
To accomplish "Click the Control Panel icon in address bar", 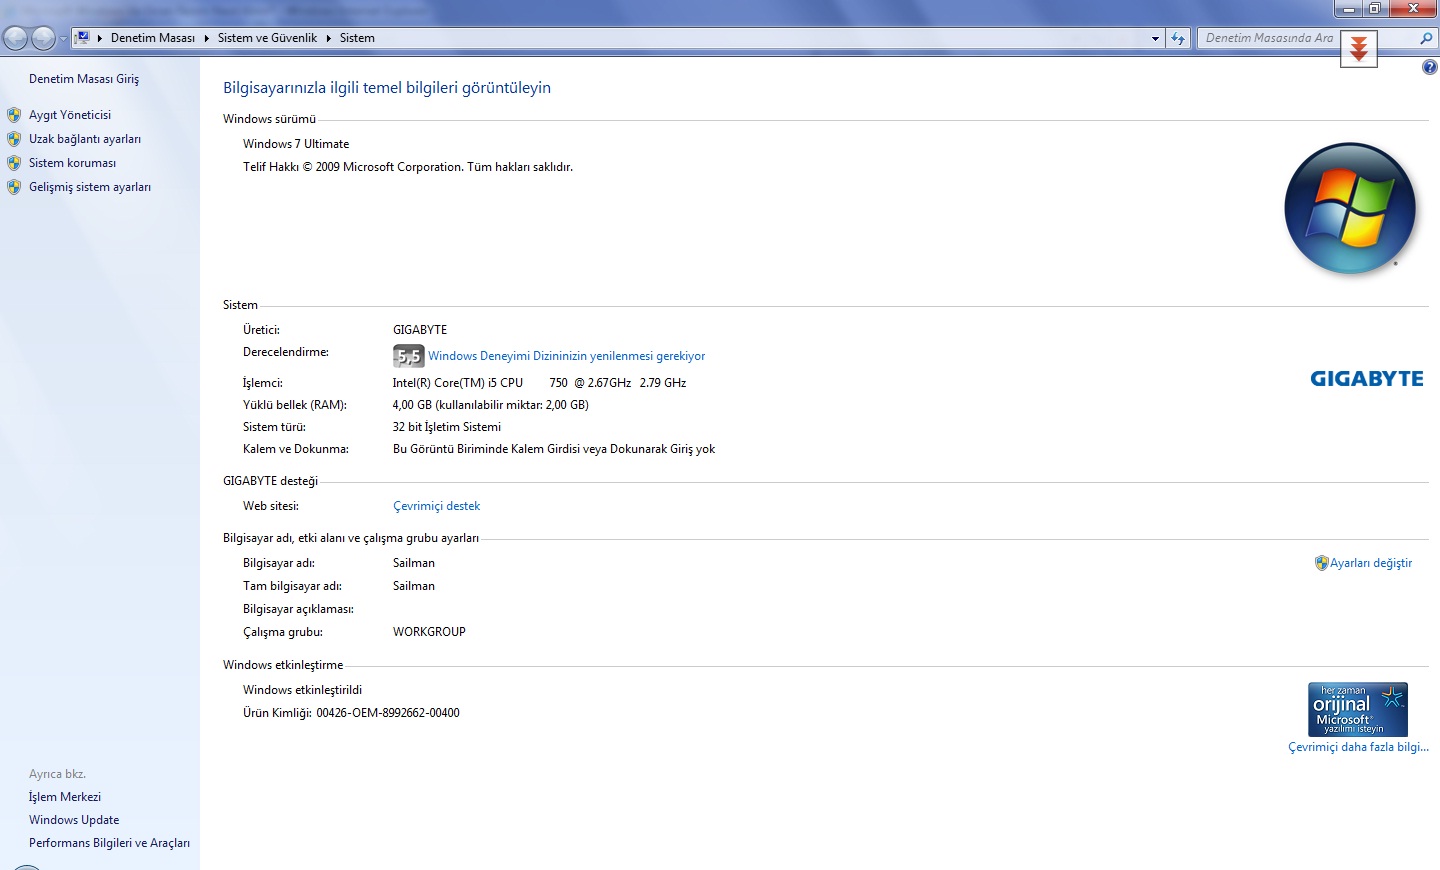I will click(83, 38).
